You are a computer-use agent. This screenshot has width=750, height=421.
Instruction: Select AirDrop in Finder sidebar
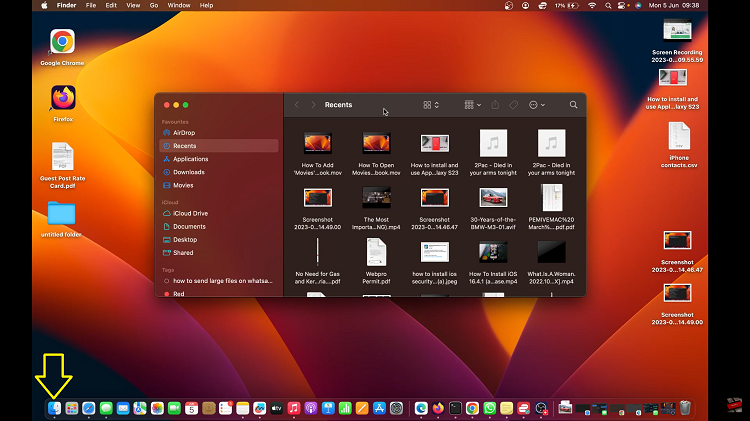219,133
